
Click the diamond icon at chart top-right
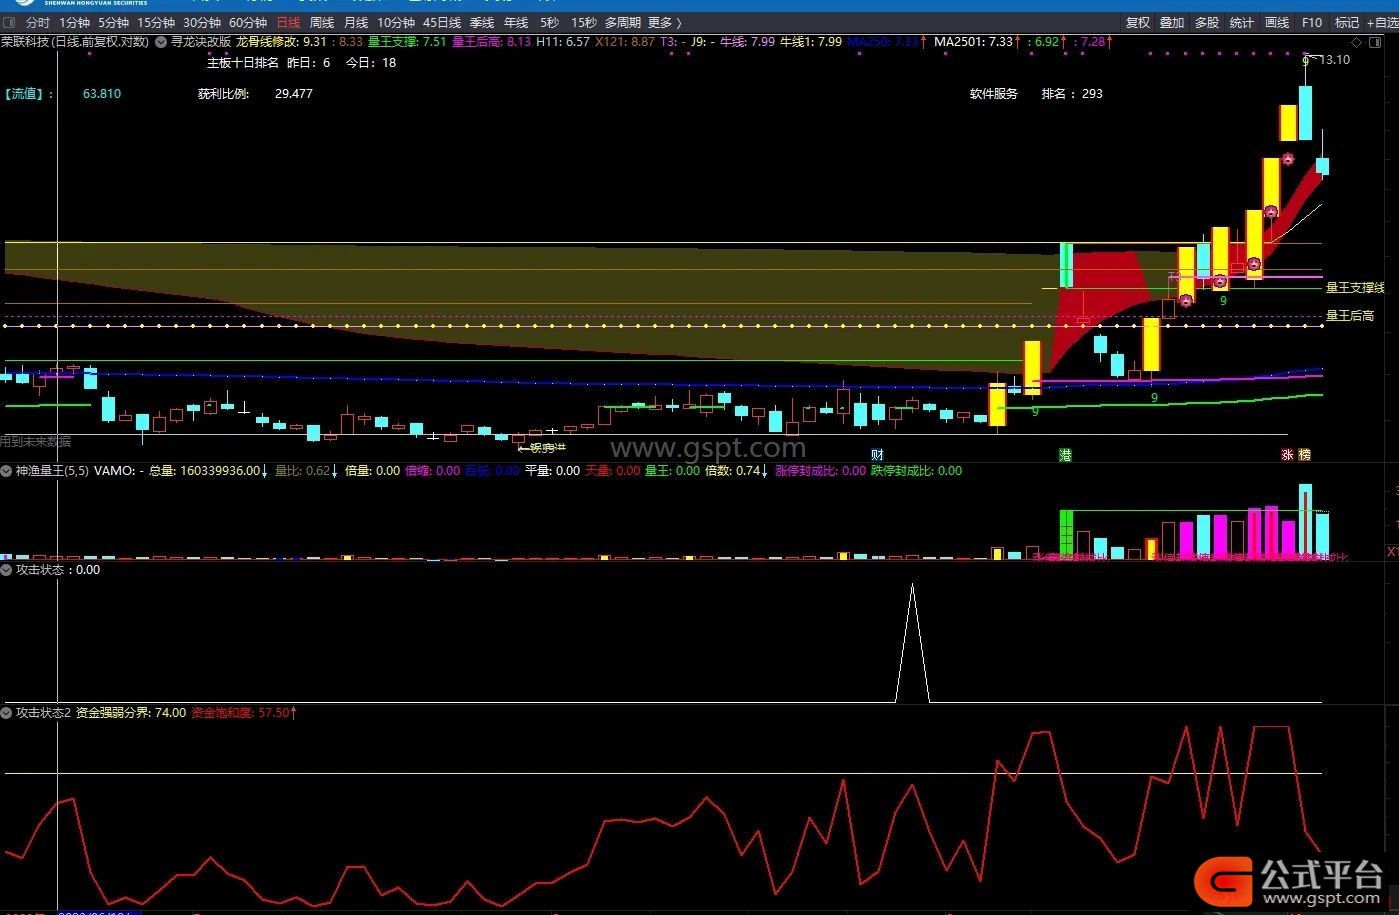pos(1355,42)
